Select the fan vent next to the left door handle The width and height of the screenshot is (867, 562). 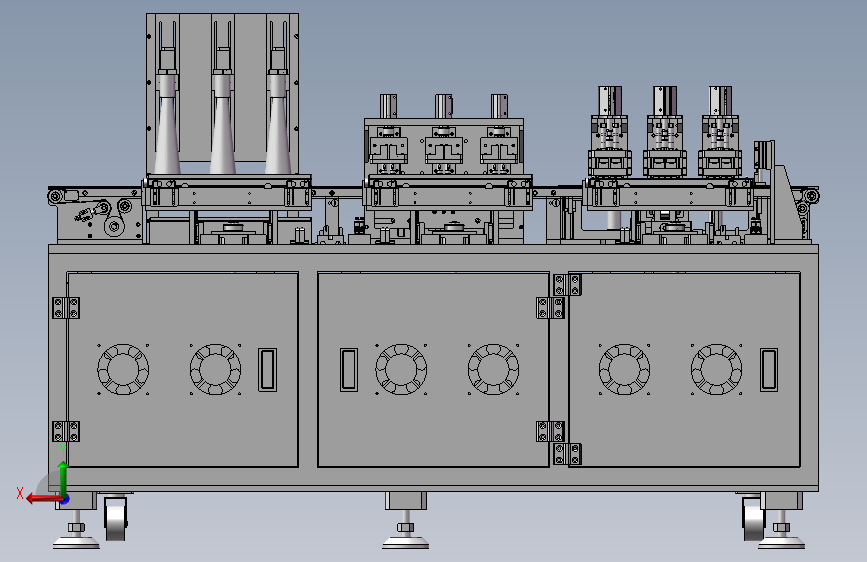pos(215,370)
